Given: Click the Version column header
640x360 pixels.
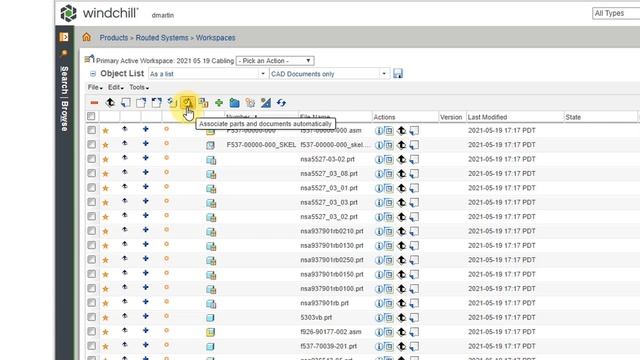Looking at the screenshot, I should [x=451, y=117].
